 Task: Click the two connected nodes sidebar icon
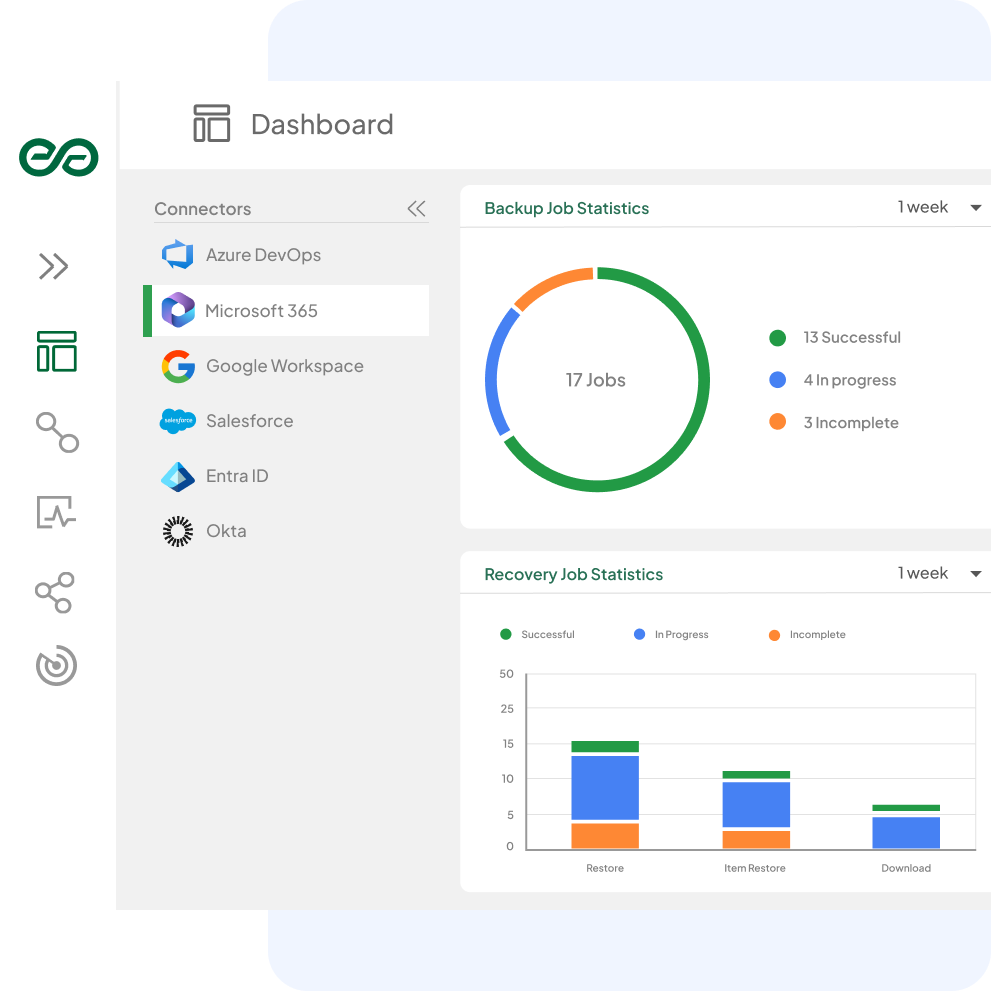(57, 432)
